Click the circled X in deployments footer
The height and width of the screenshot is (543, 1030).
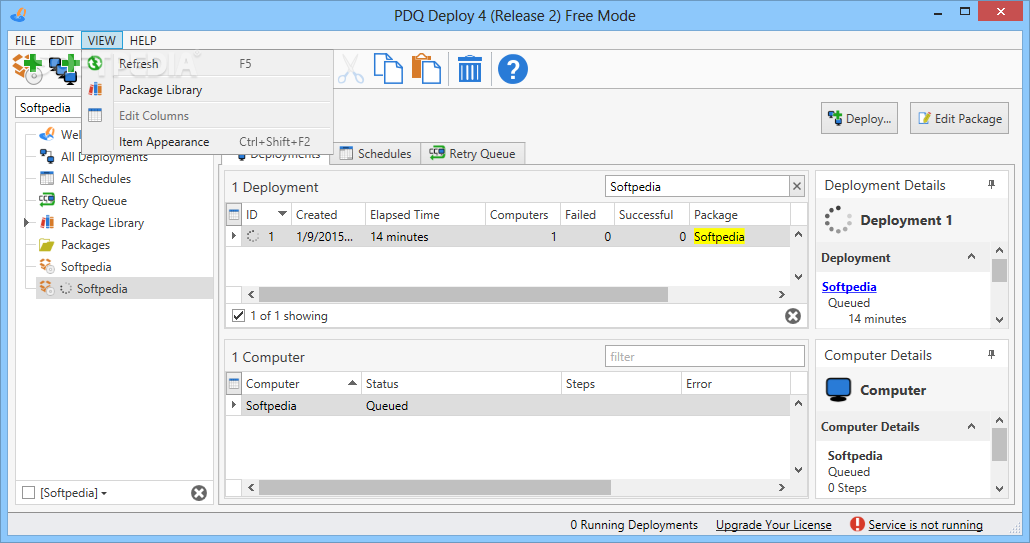[x=793, y=316]
